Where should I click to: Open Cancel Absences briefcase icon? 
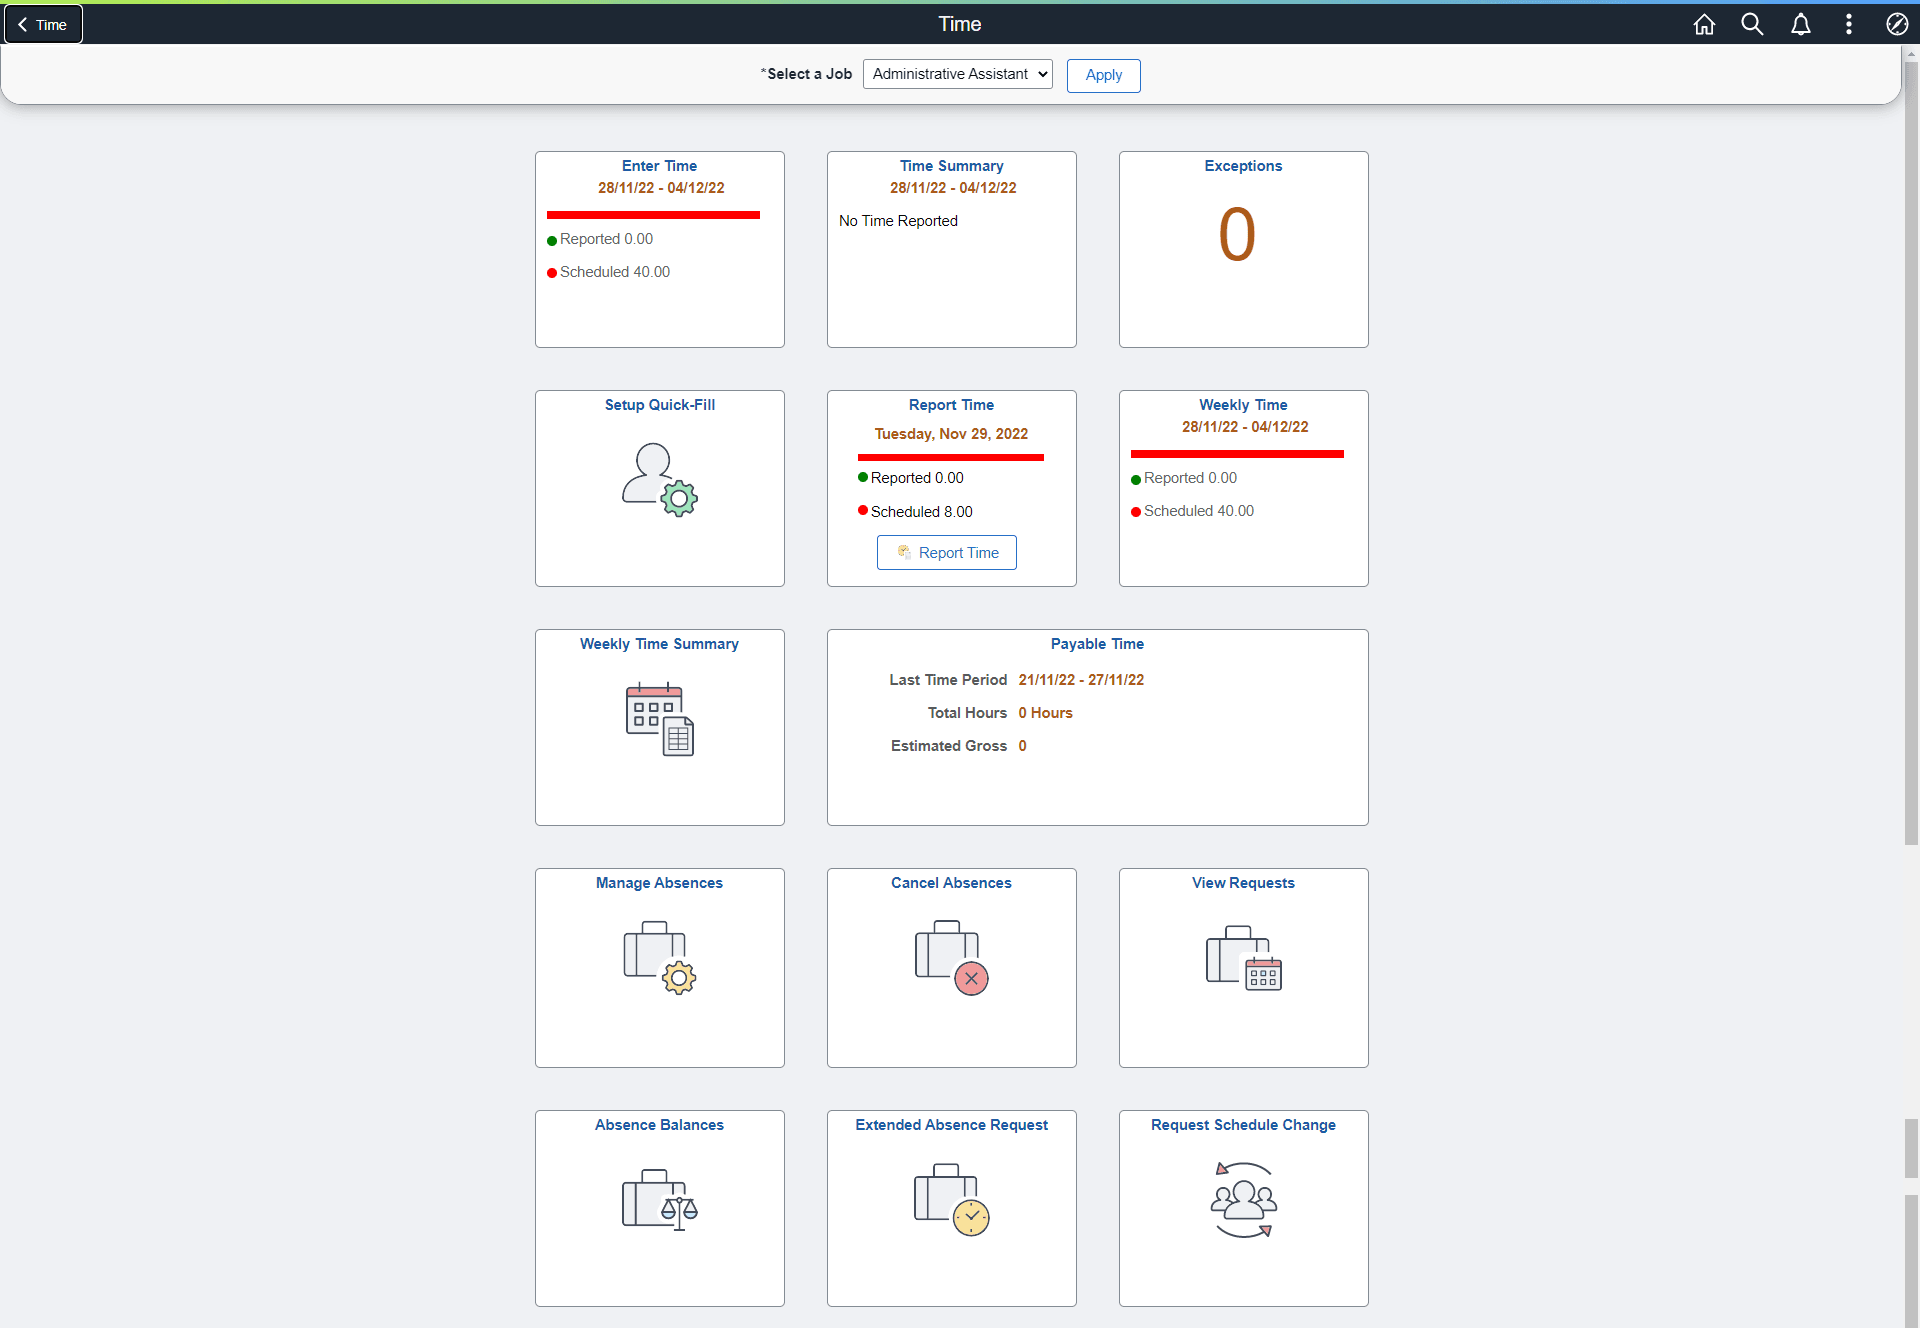[x=951, y=958]
